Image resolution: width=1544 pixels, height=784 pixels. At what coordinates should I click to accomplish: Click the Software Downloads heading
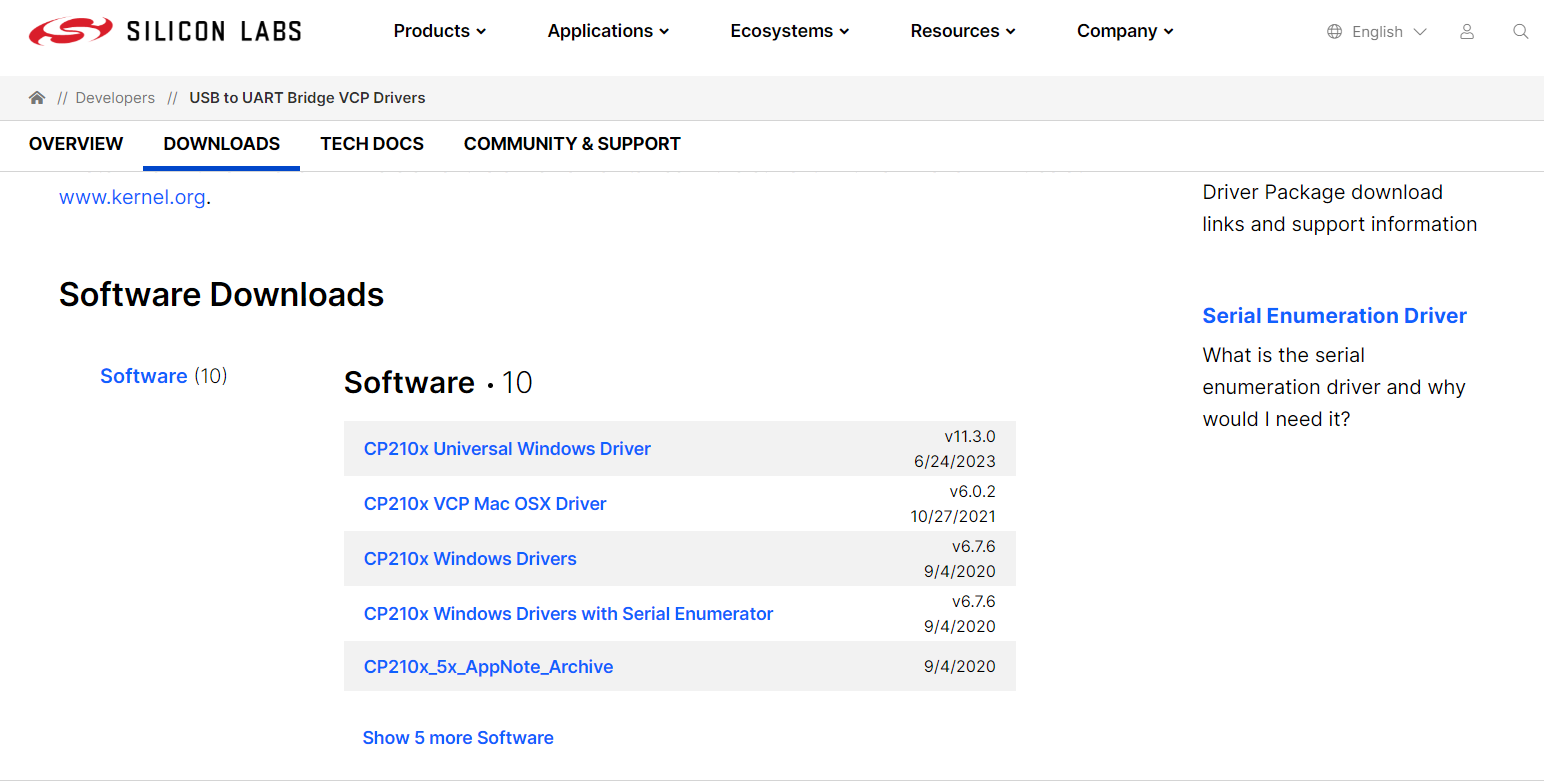221,295
